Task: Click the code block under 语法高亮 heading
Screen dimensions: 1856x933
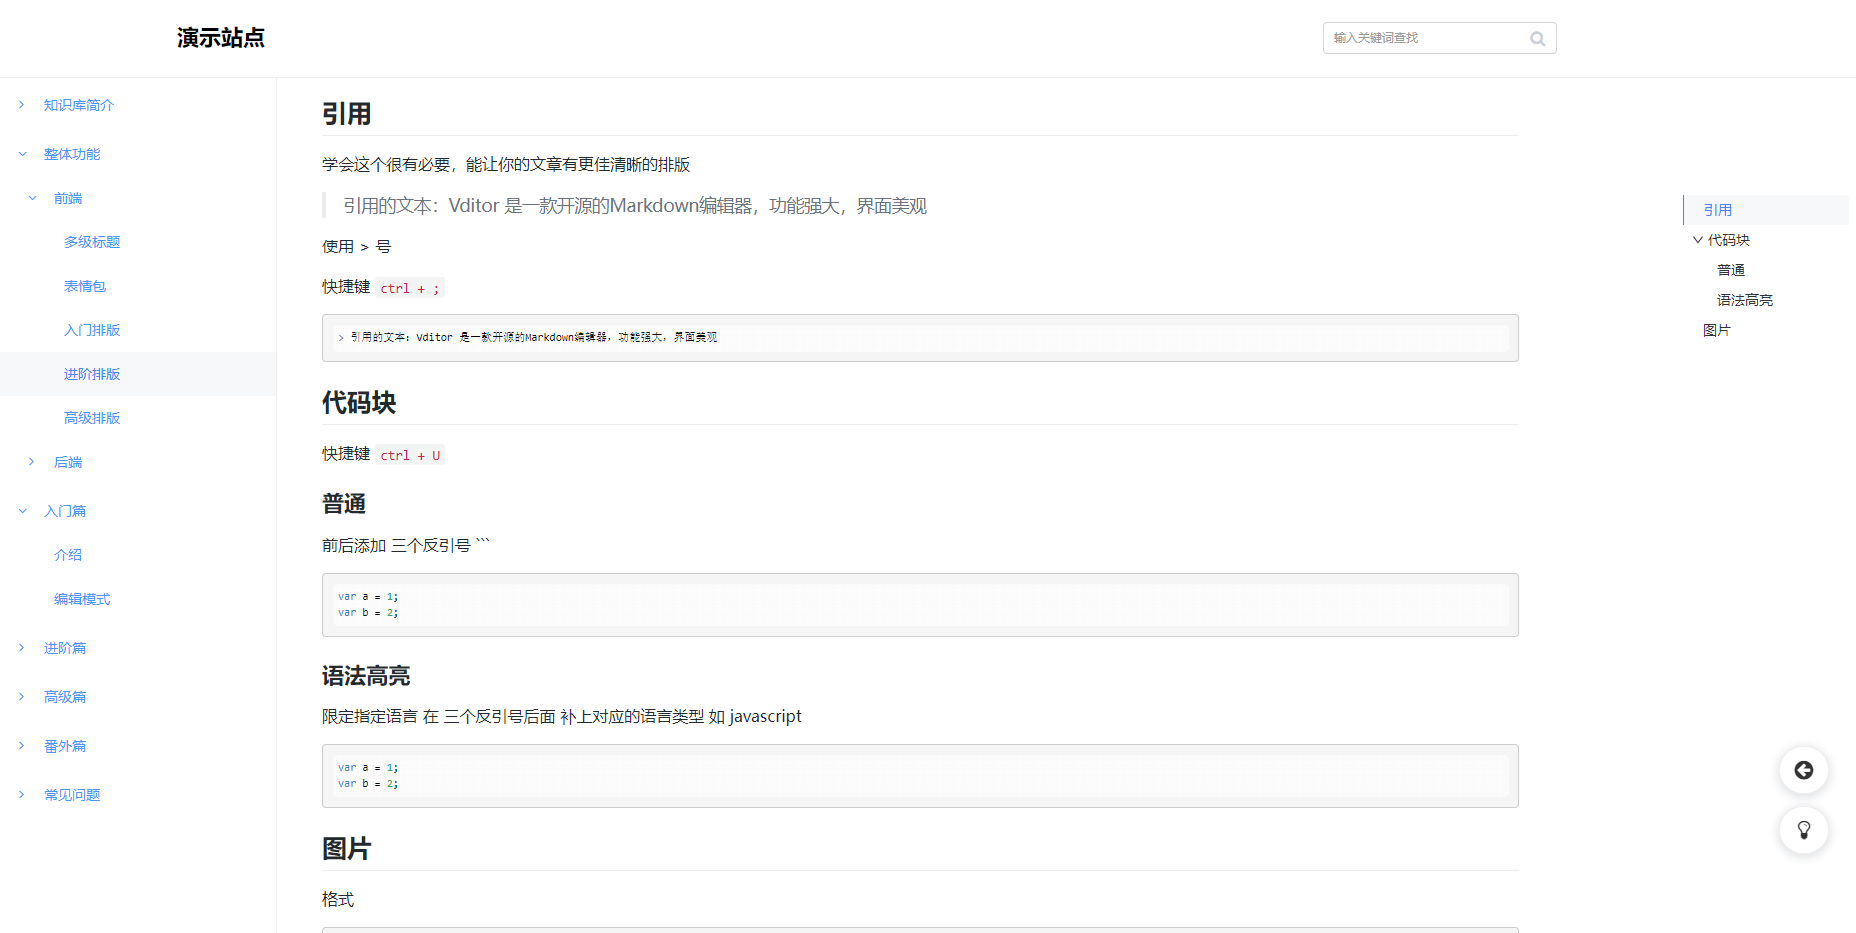Action: (920, 776)
